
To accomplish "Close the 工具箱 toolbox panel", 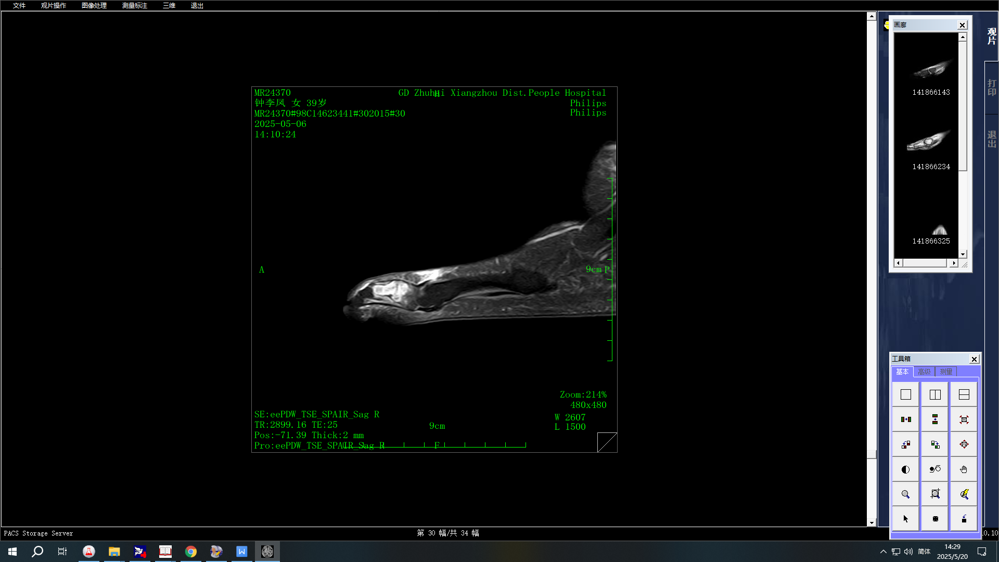I will click(x=974, y=359).
